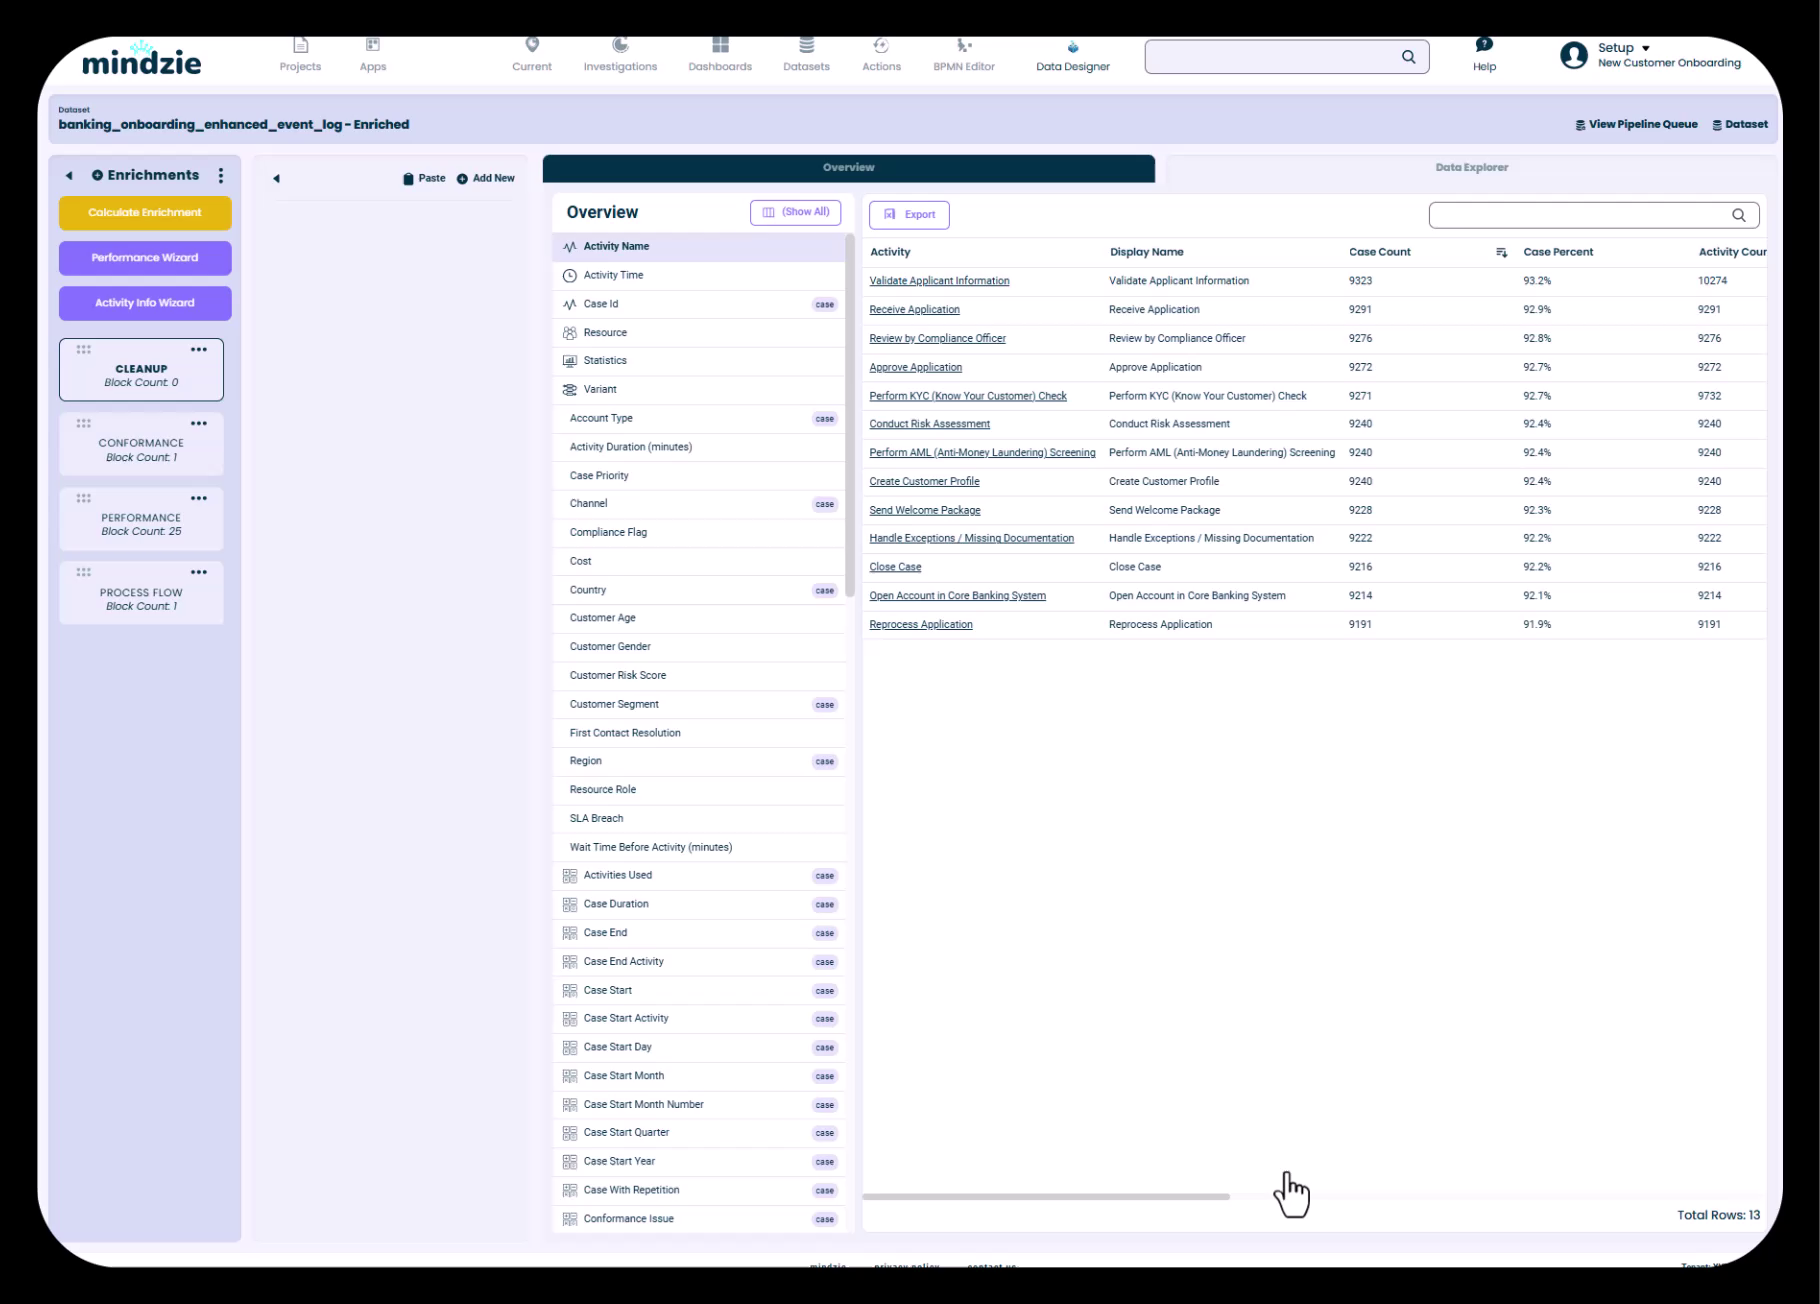The image size is (1820, 1304).
Task: Click the horizontal scrollbar below the table
Action: pyautogui.click(x=1045, y=1197)
